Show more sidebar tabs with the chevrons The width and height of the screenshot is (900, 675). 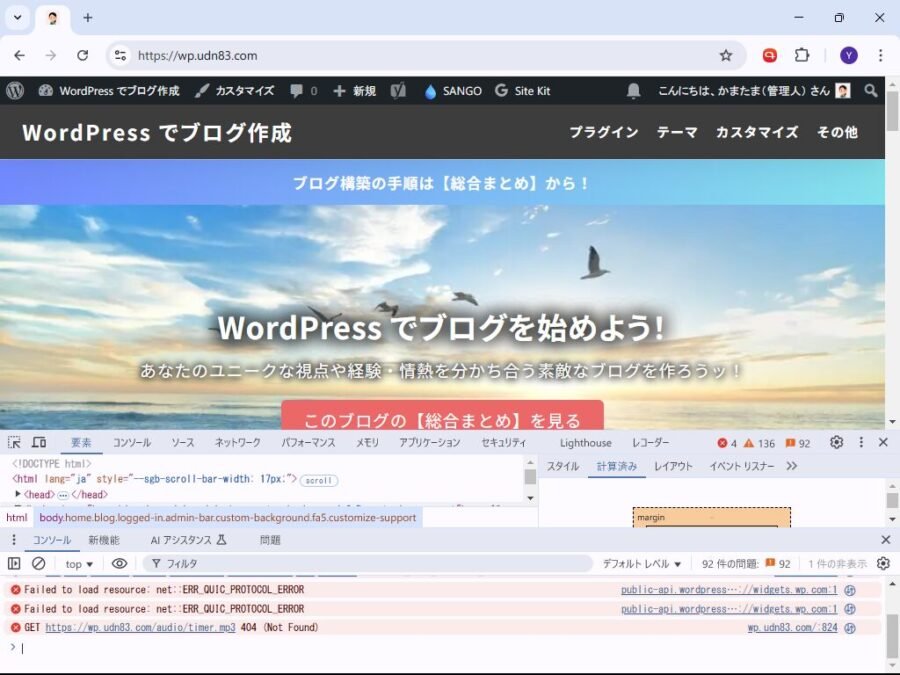pos(792,466)
